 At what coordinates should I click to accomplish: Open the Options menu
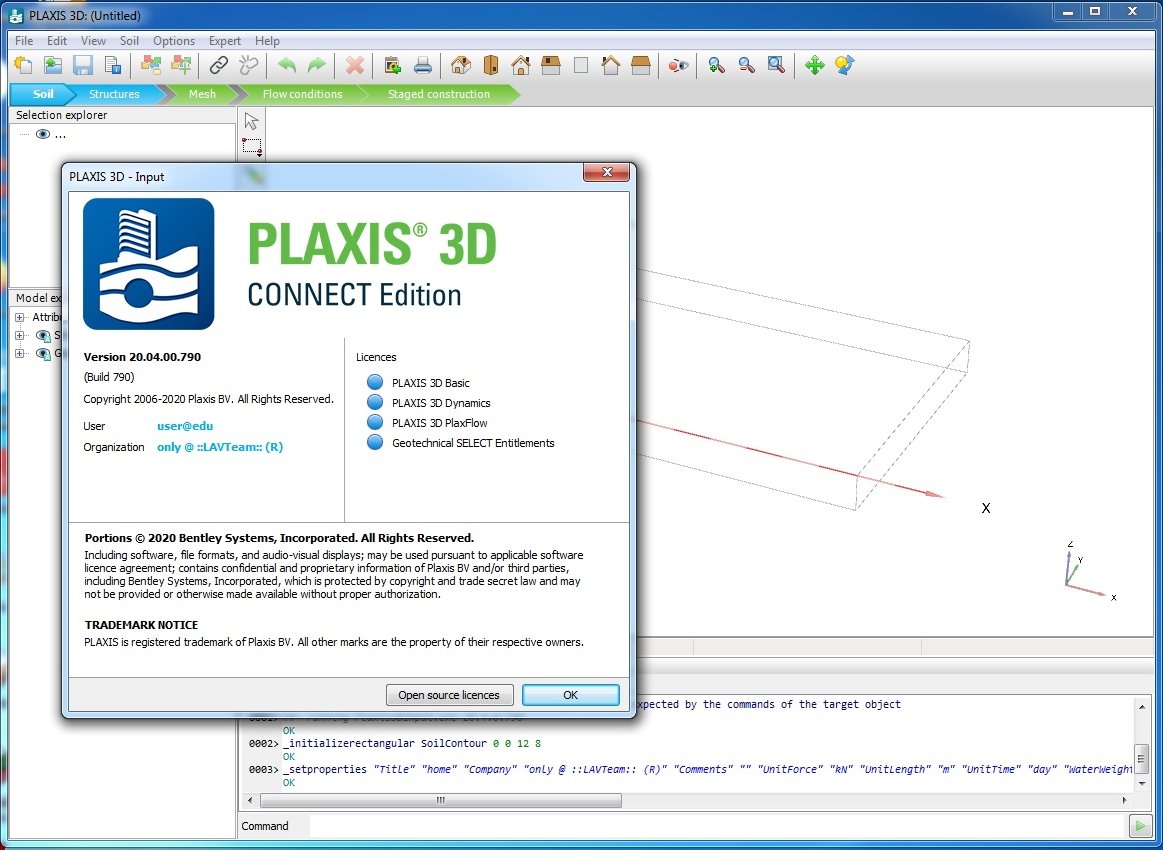[174, 41]
